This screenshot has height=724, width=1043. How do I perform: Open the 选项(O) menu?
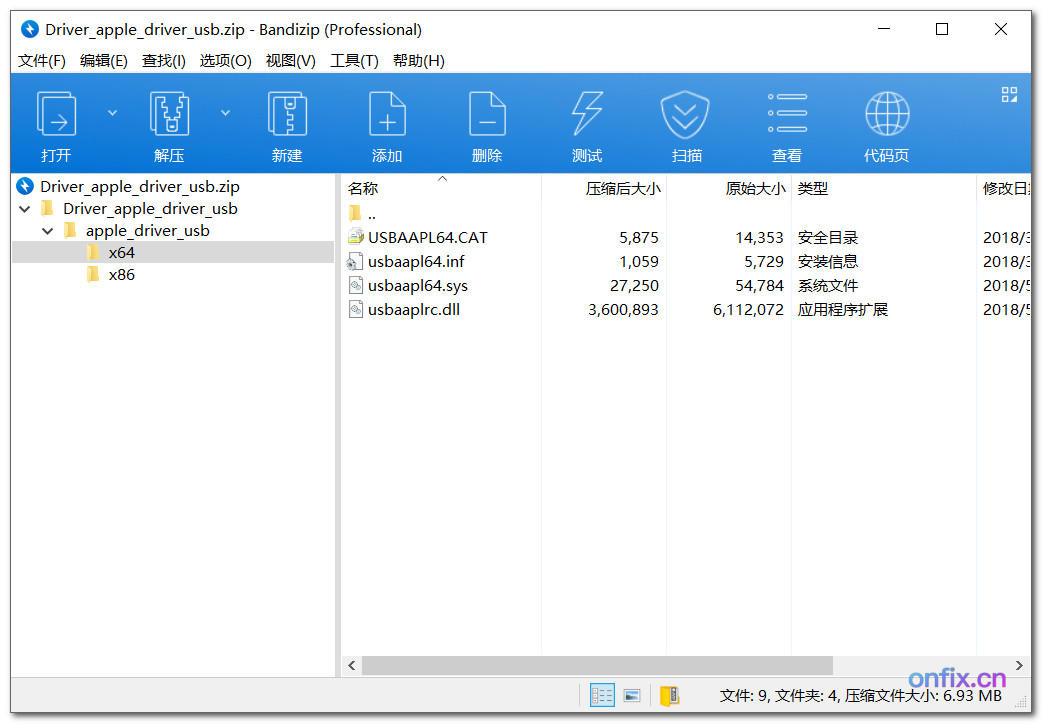(x=225, y=60)
